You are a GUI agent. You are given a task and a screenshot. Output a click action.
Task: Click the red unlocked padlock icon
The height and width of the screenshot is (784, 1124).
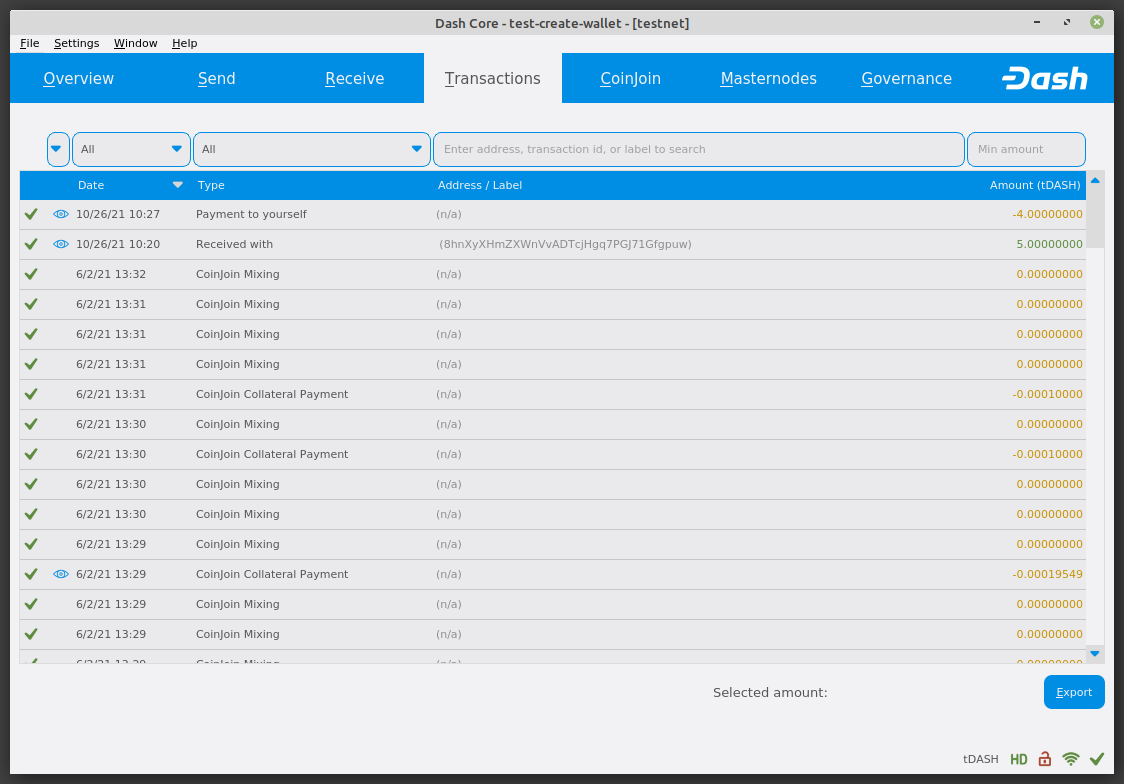(1045, 759)
